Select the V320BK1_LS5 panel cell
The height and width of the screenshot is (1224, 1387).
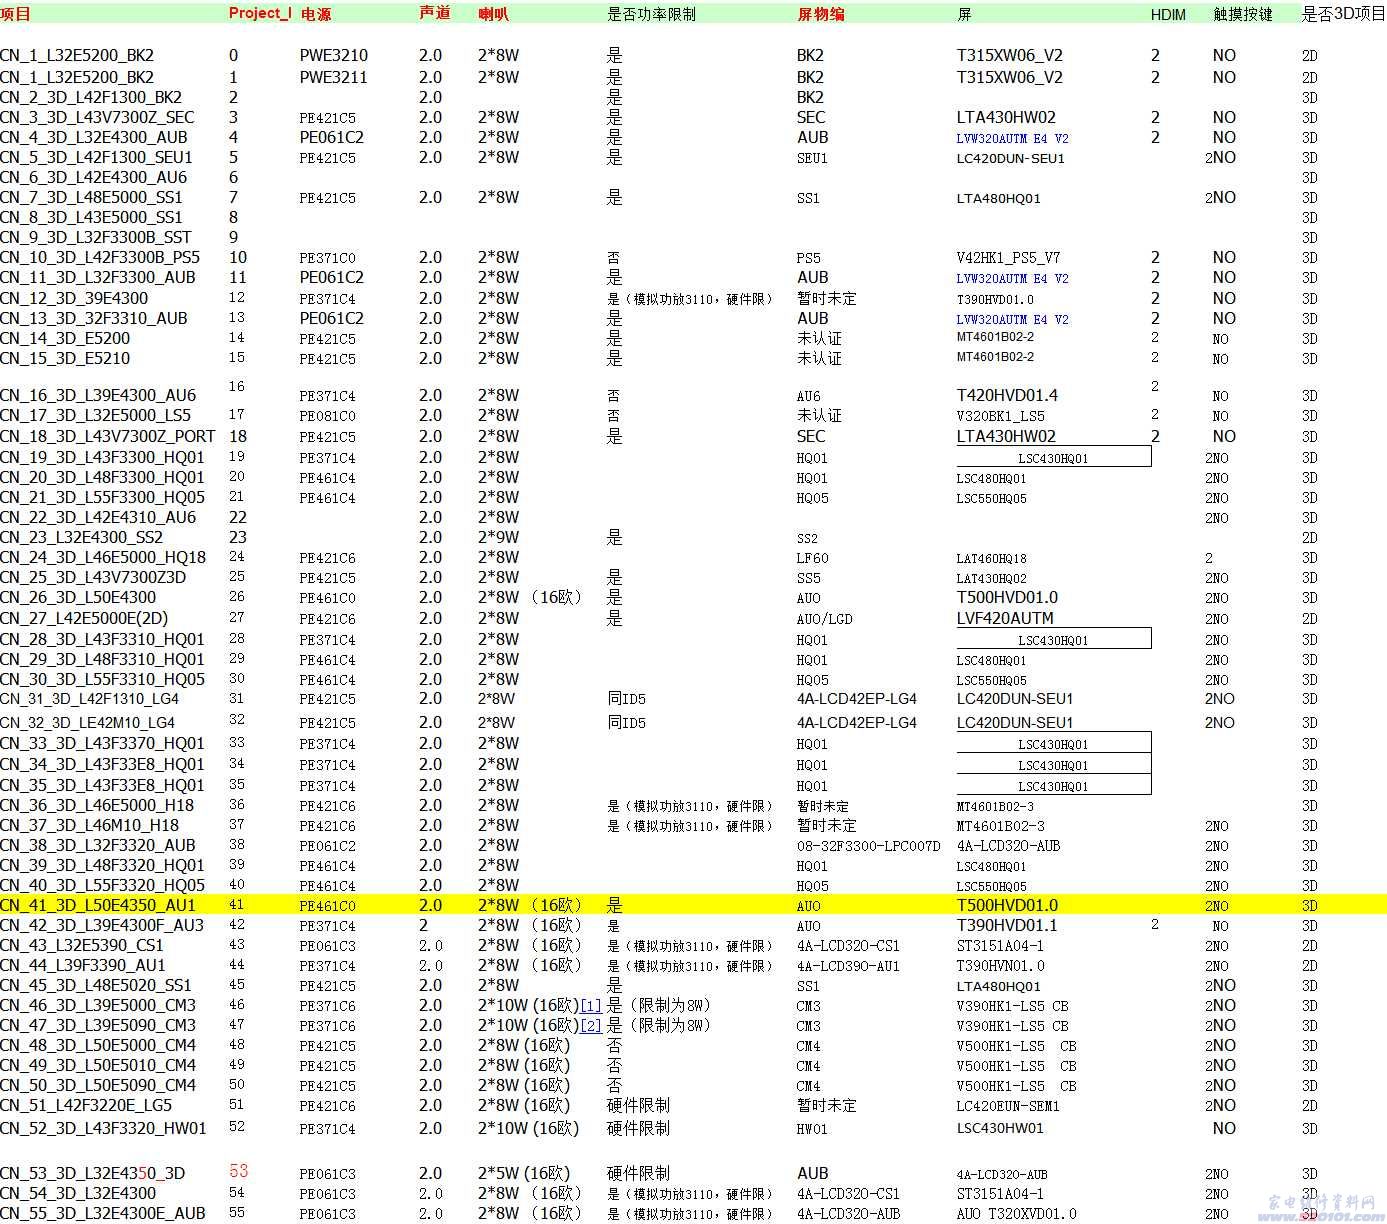tap(1000, 416)
